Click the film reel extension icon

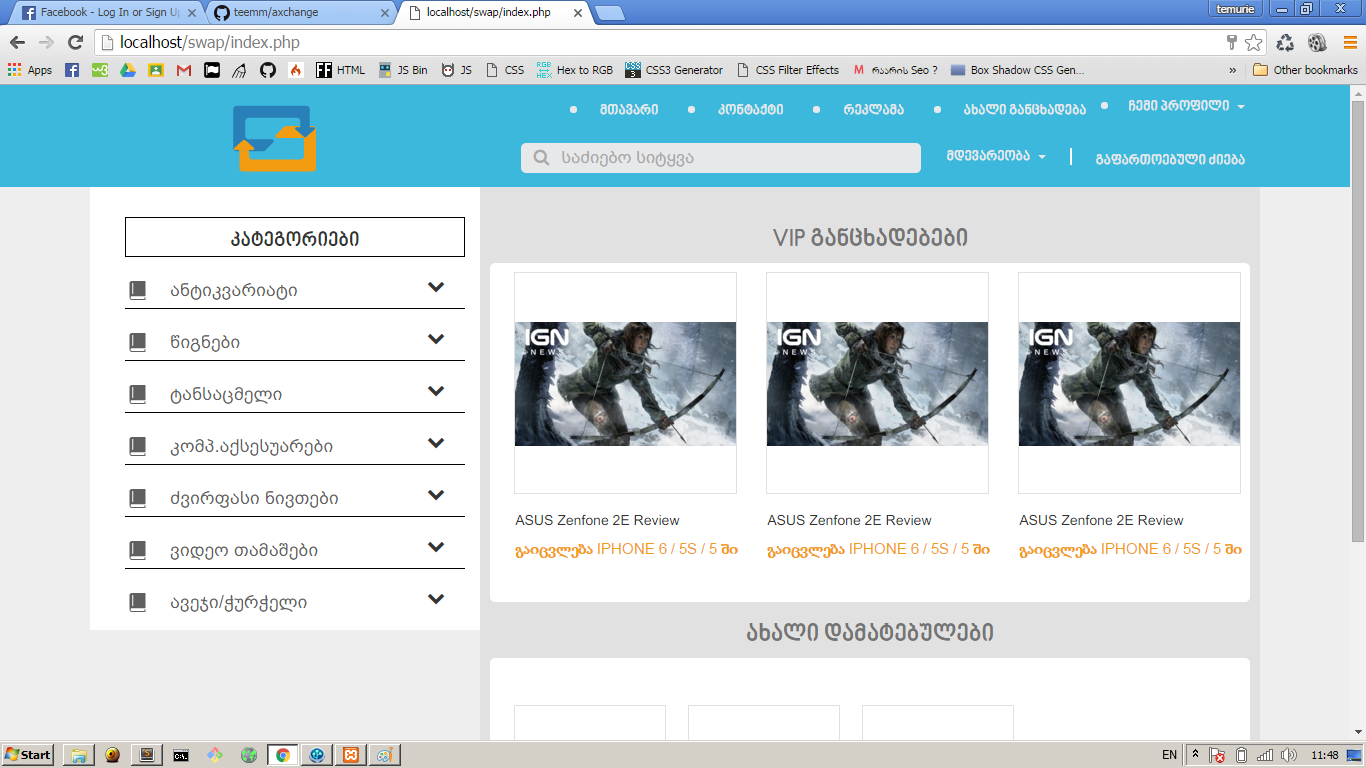point(1316,43)
